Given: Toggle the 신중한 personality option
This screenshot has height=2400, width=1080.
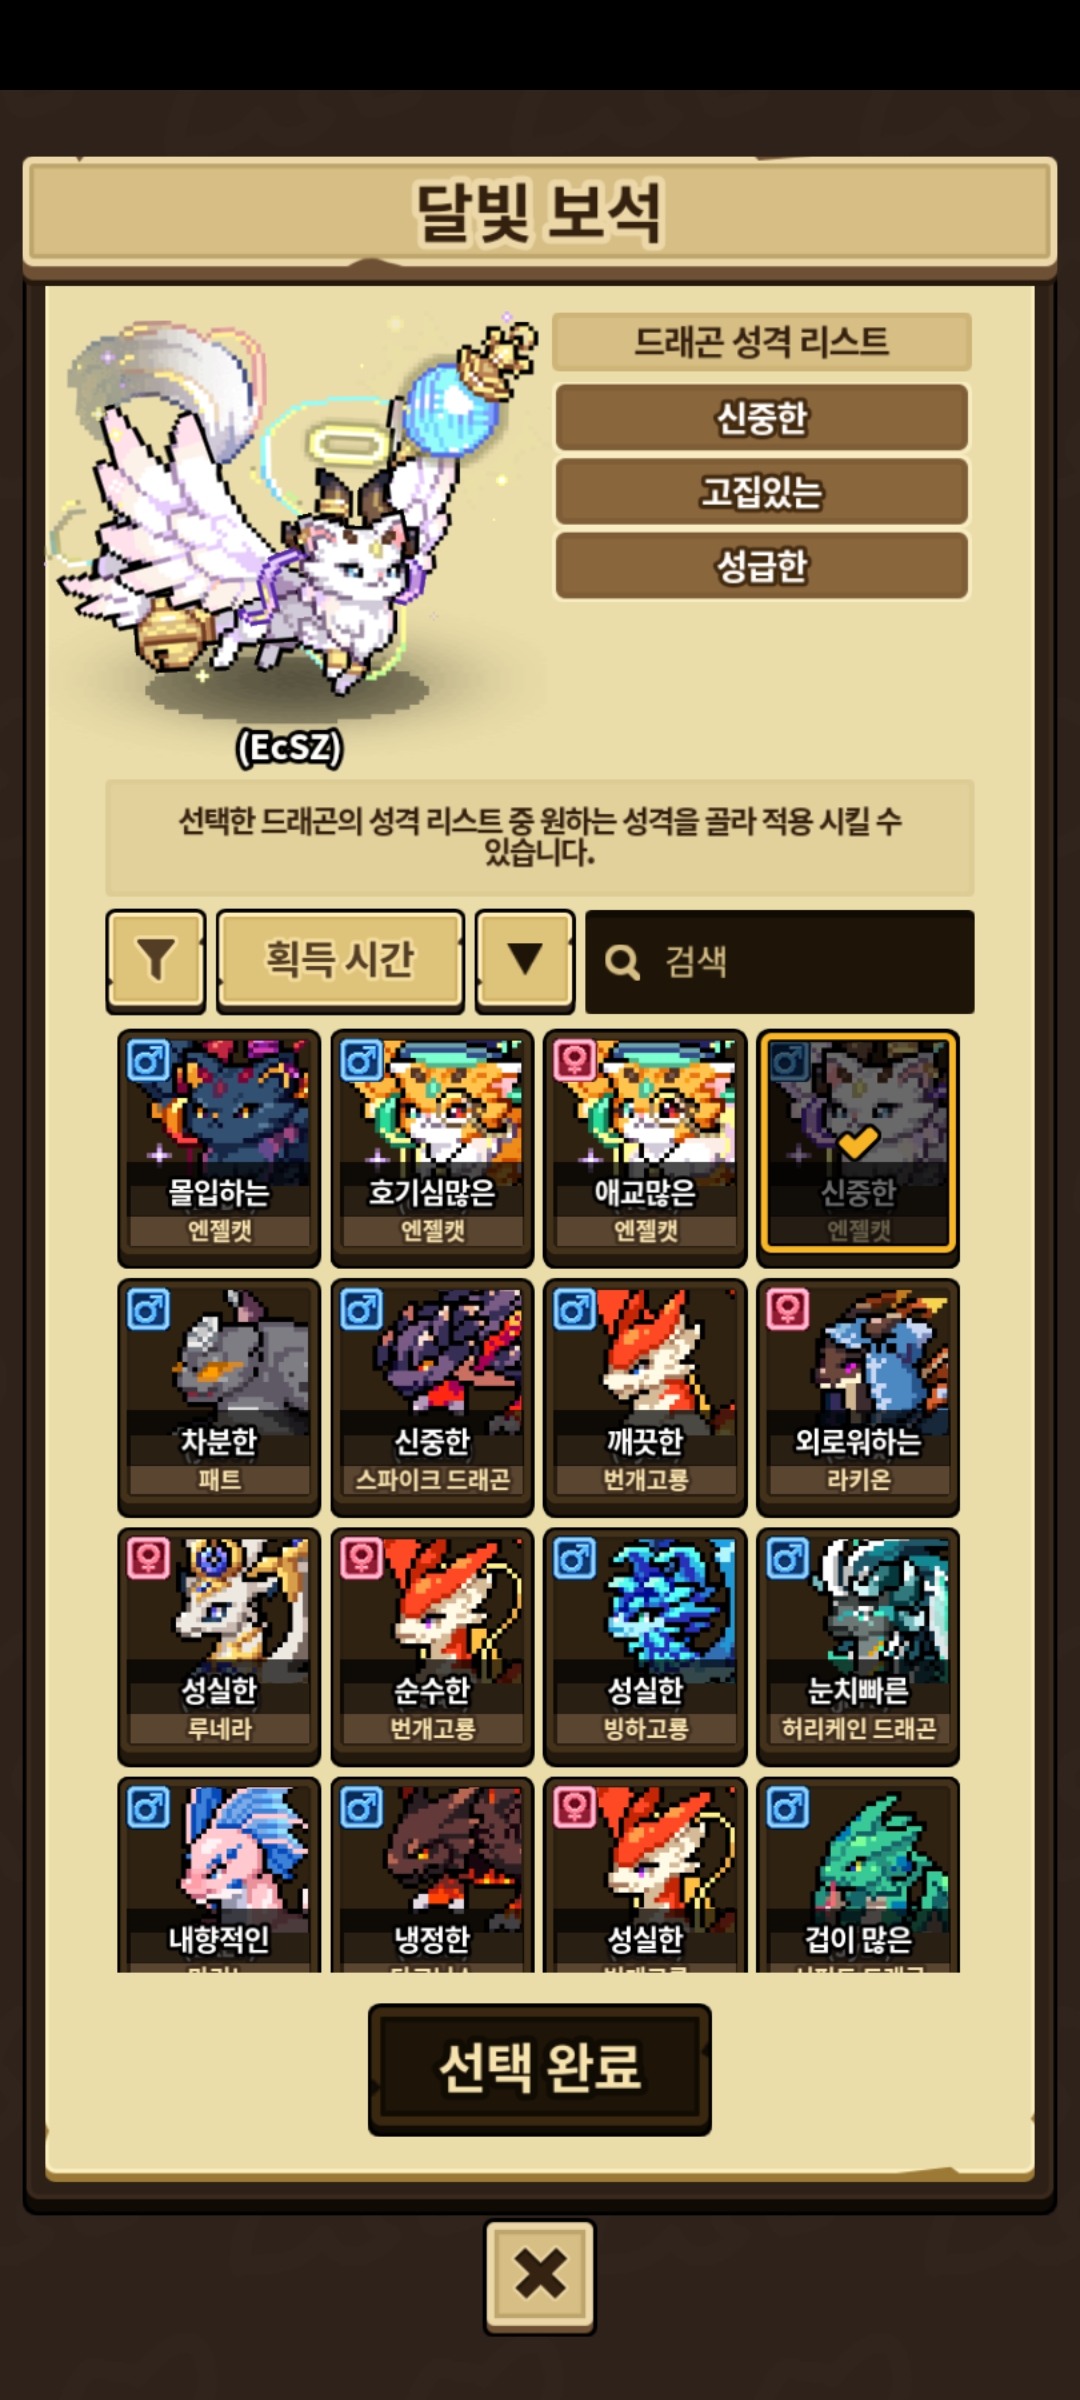Looking at the screenshot, I should pos(762,417).
